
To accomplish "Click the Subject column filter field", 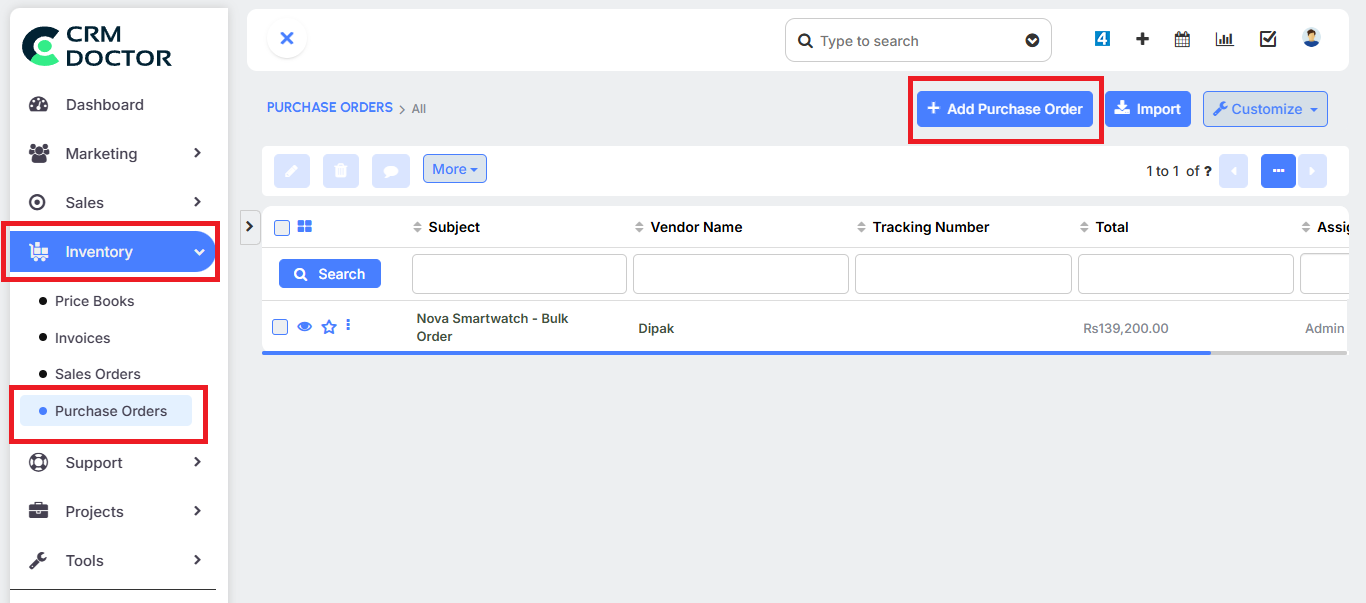I will [x=519, y=274].
